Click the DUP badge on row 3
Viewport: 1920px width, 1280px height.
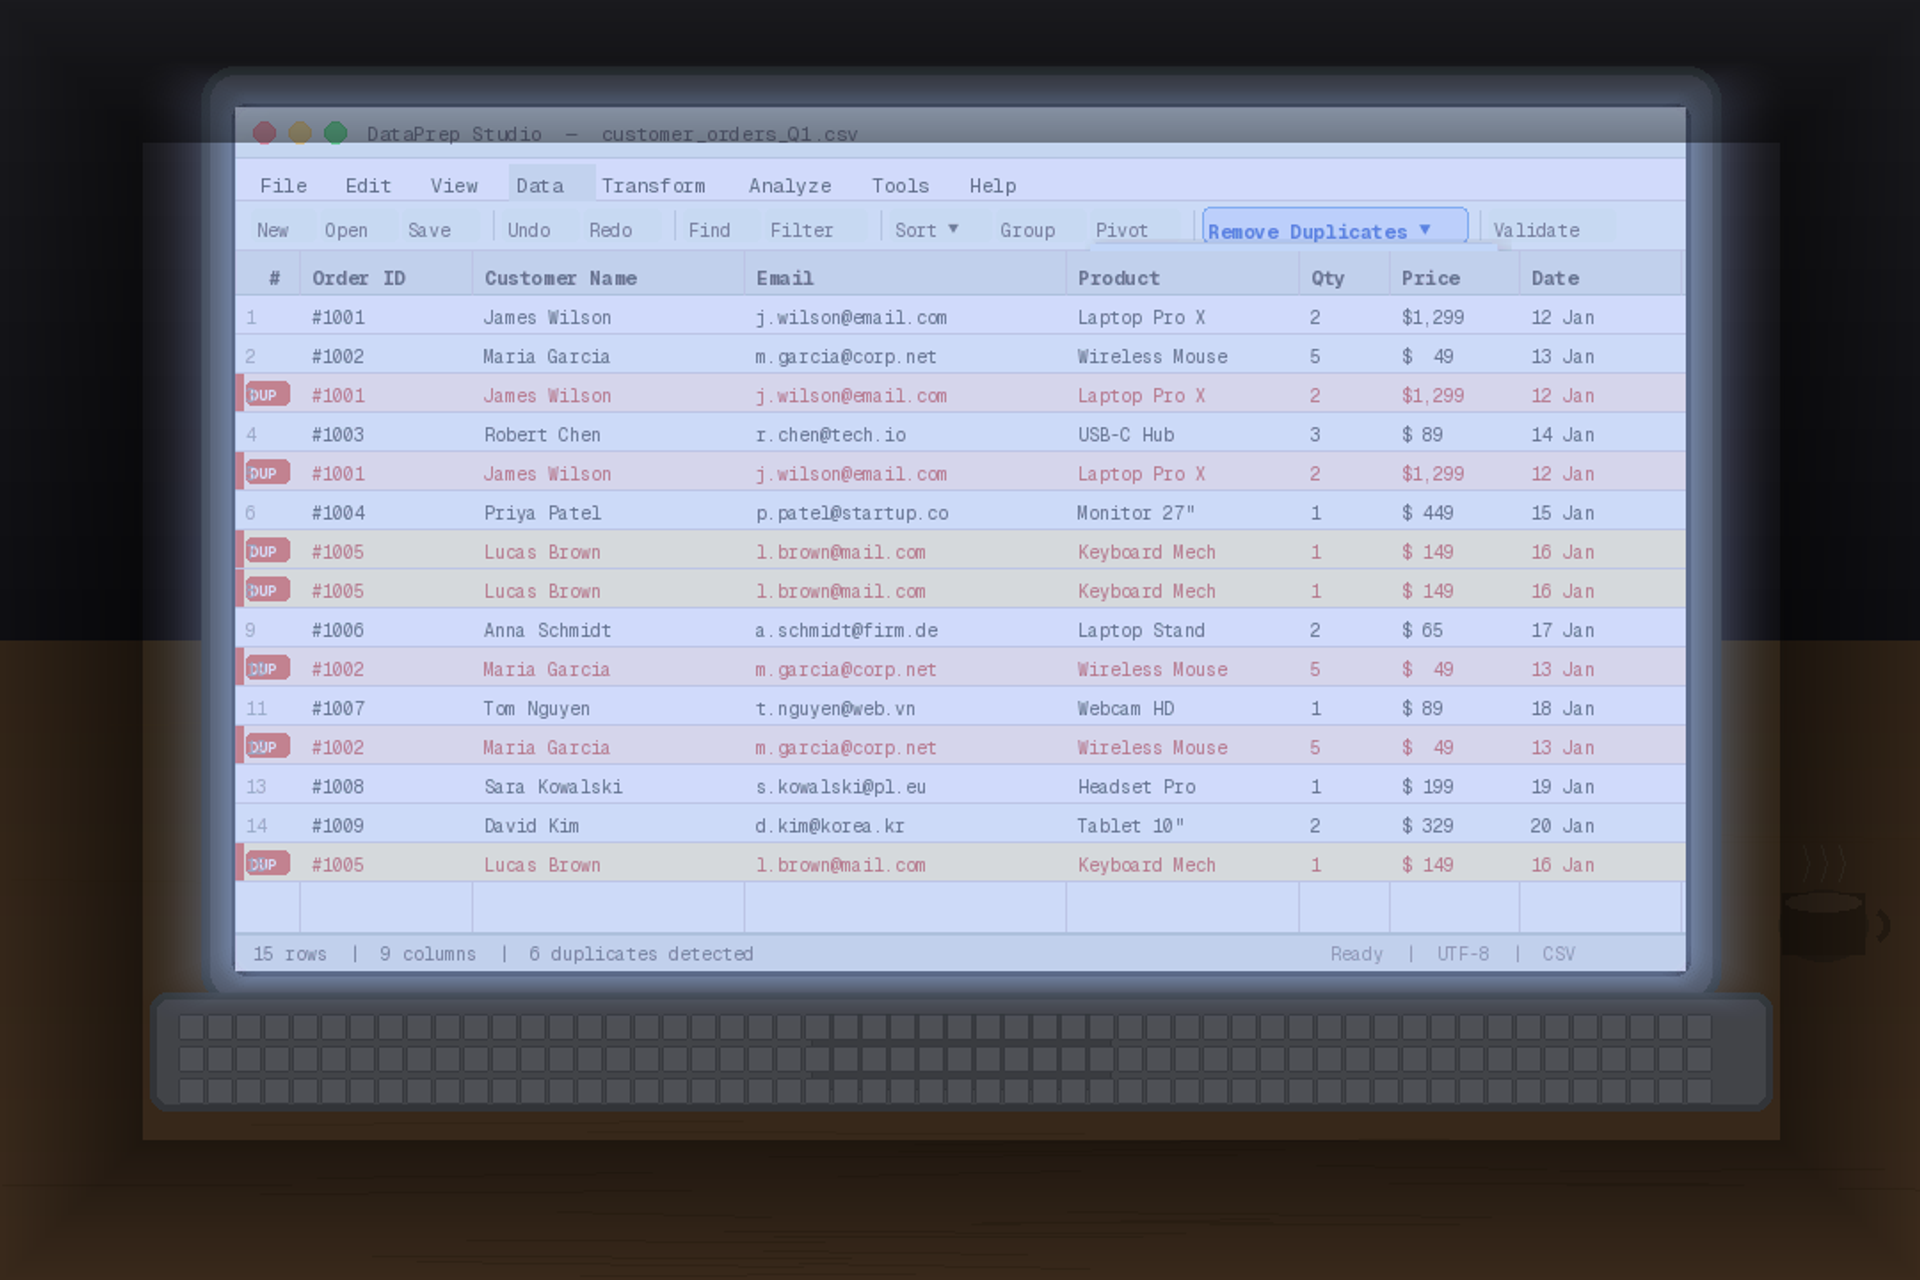point(266,395)
